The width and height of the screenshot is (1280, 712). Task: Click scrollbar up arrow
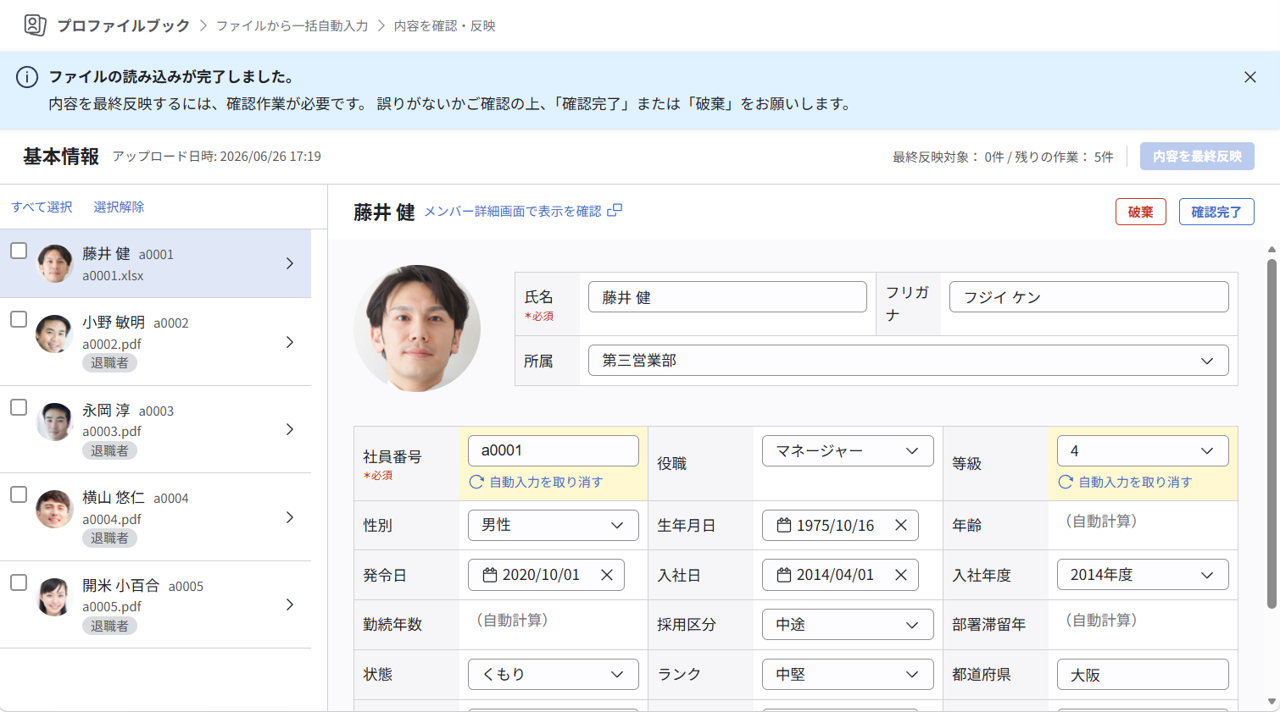(1272, 249)
